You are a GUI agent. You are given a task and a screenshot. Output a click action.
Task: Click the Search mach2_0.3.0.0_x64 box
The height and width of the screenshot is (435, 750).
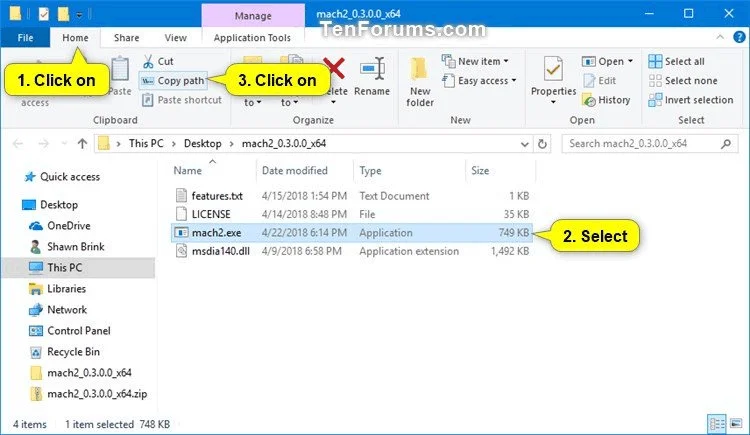[x=650, y=144]
